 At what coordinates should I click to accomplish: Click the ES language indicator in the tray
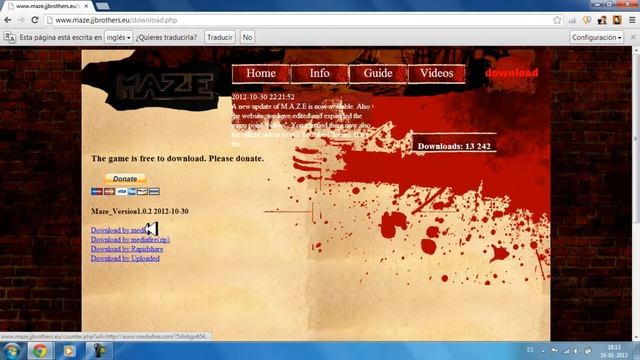coord(530,350)
